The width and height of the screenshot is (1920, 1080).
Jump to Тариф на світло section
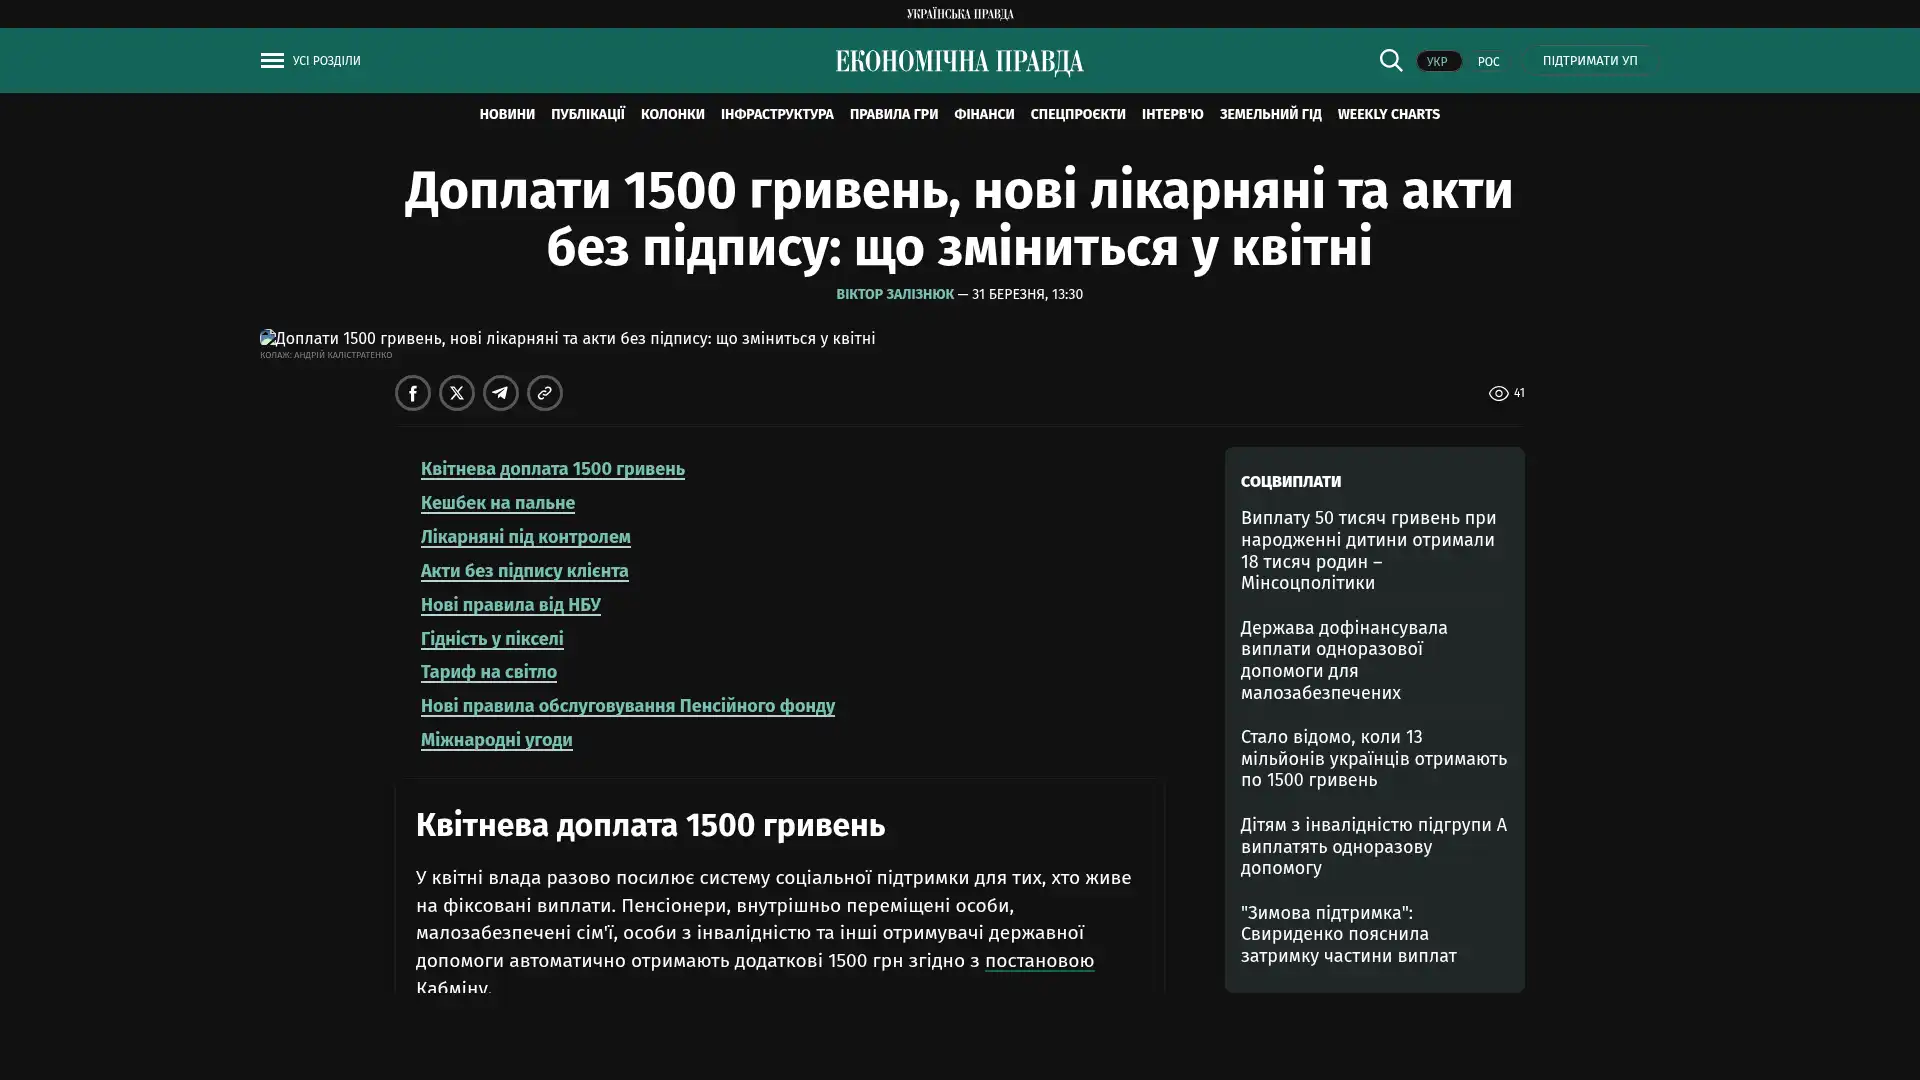488,672
